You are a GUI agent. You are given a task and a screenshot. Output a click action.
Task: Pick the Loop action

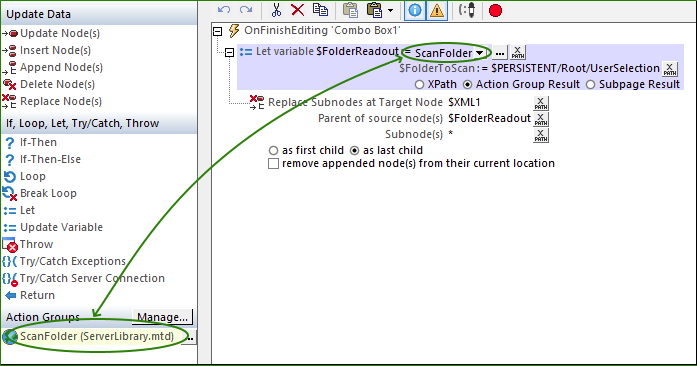[32, 176]
